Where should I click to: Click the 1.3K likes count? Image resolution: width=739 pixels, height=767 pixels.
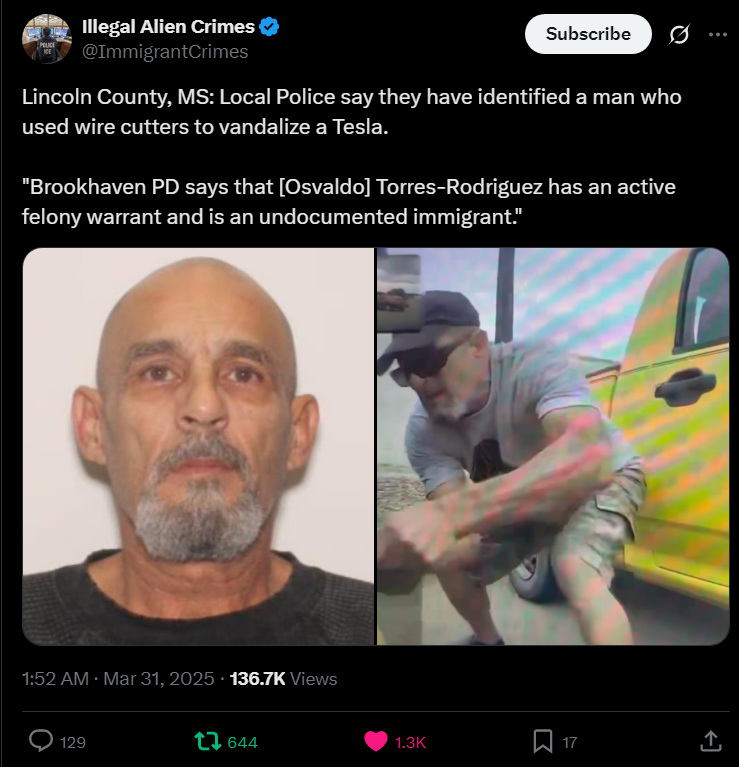[x=410, y=742]
